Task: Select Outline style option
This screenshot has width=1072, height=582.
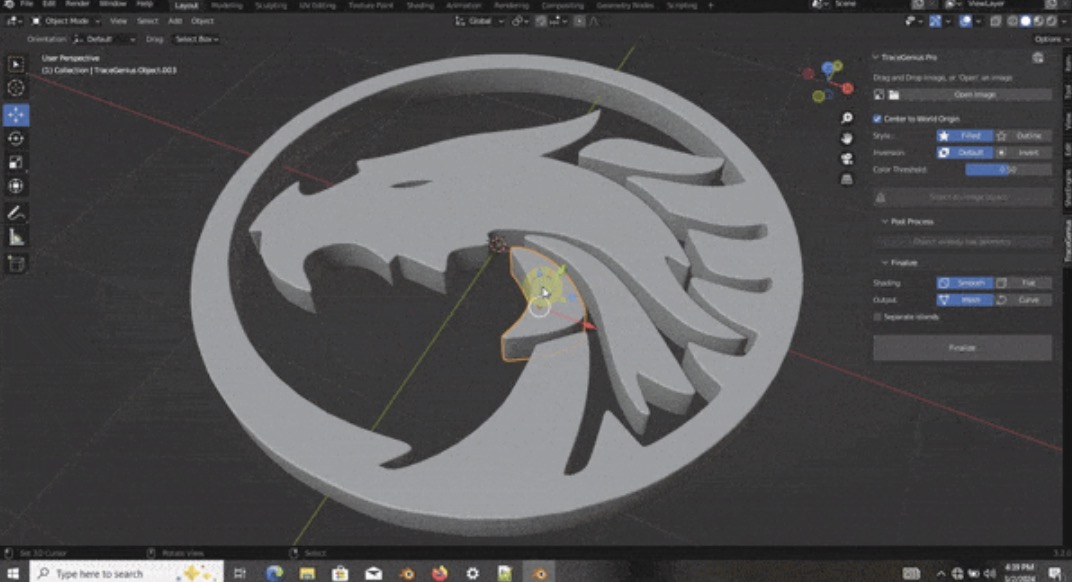Action: coord(1023,136)
